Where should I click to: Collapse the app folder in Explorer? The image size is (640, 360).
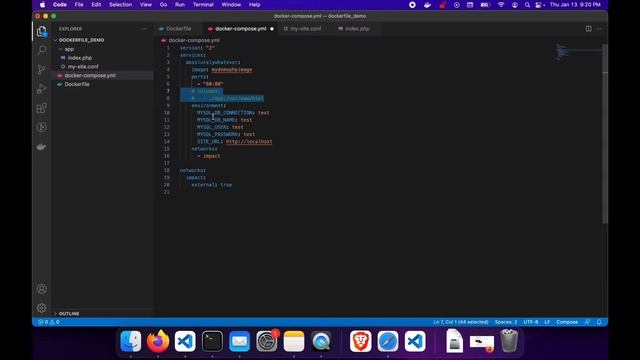point(69,49)
